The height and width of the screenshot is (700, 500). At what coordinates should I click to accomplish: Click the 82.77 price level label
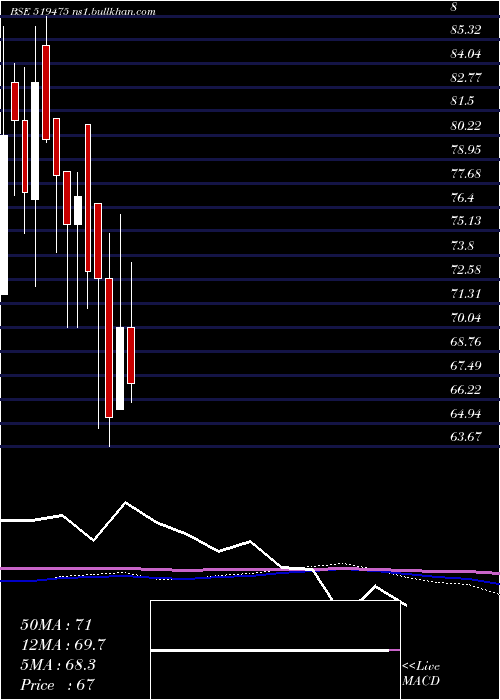pos(466,78)
